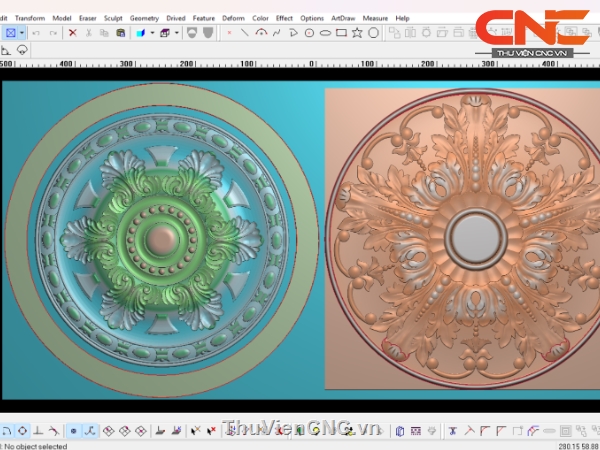Viewport: 600px width, 450px height.
Task: Select the Star drawing tool
Action: click(x=358, y=33)
